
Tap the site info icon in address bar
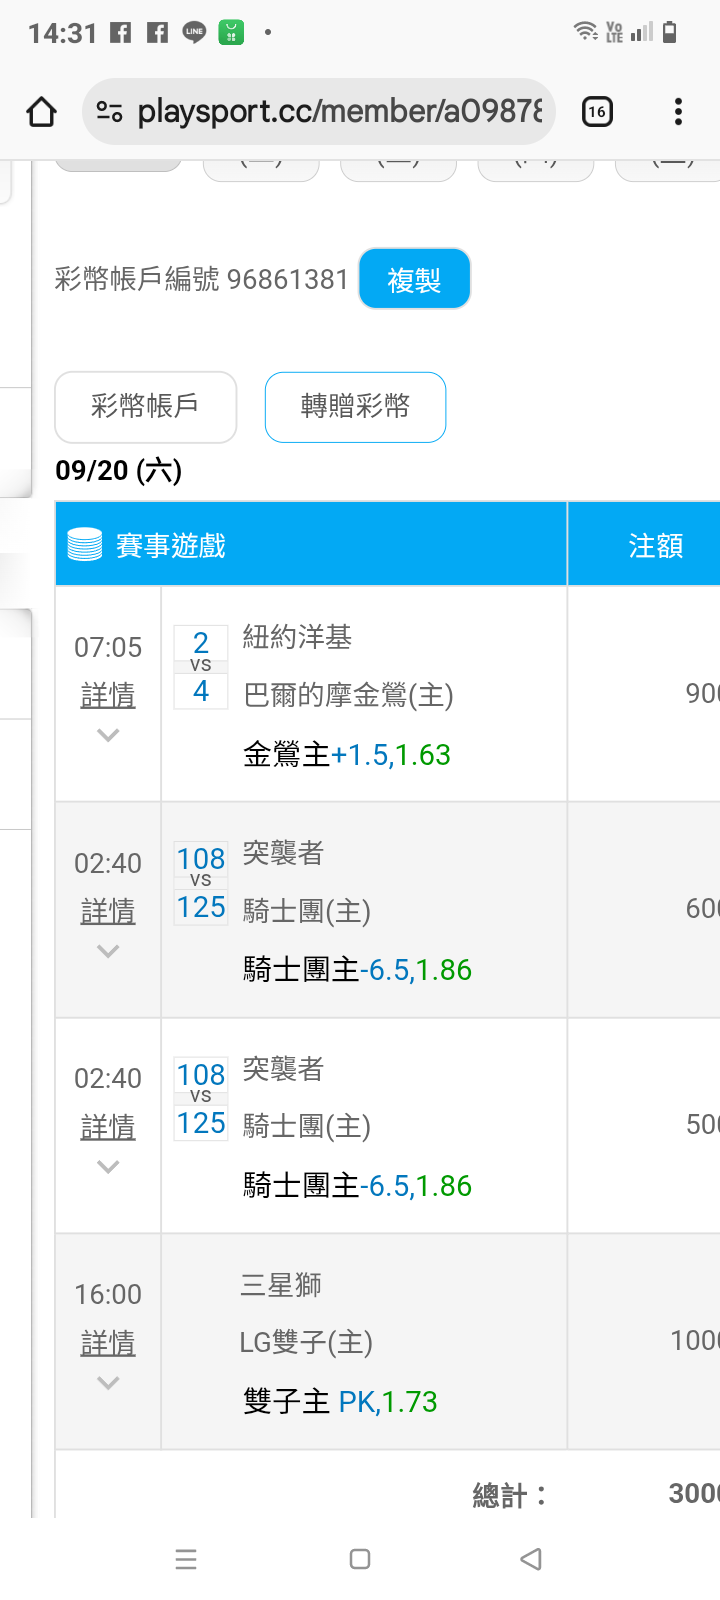tap(109, 112)
